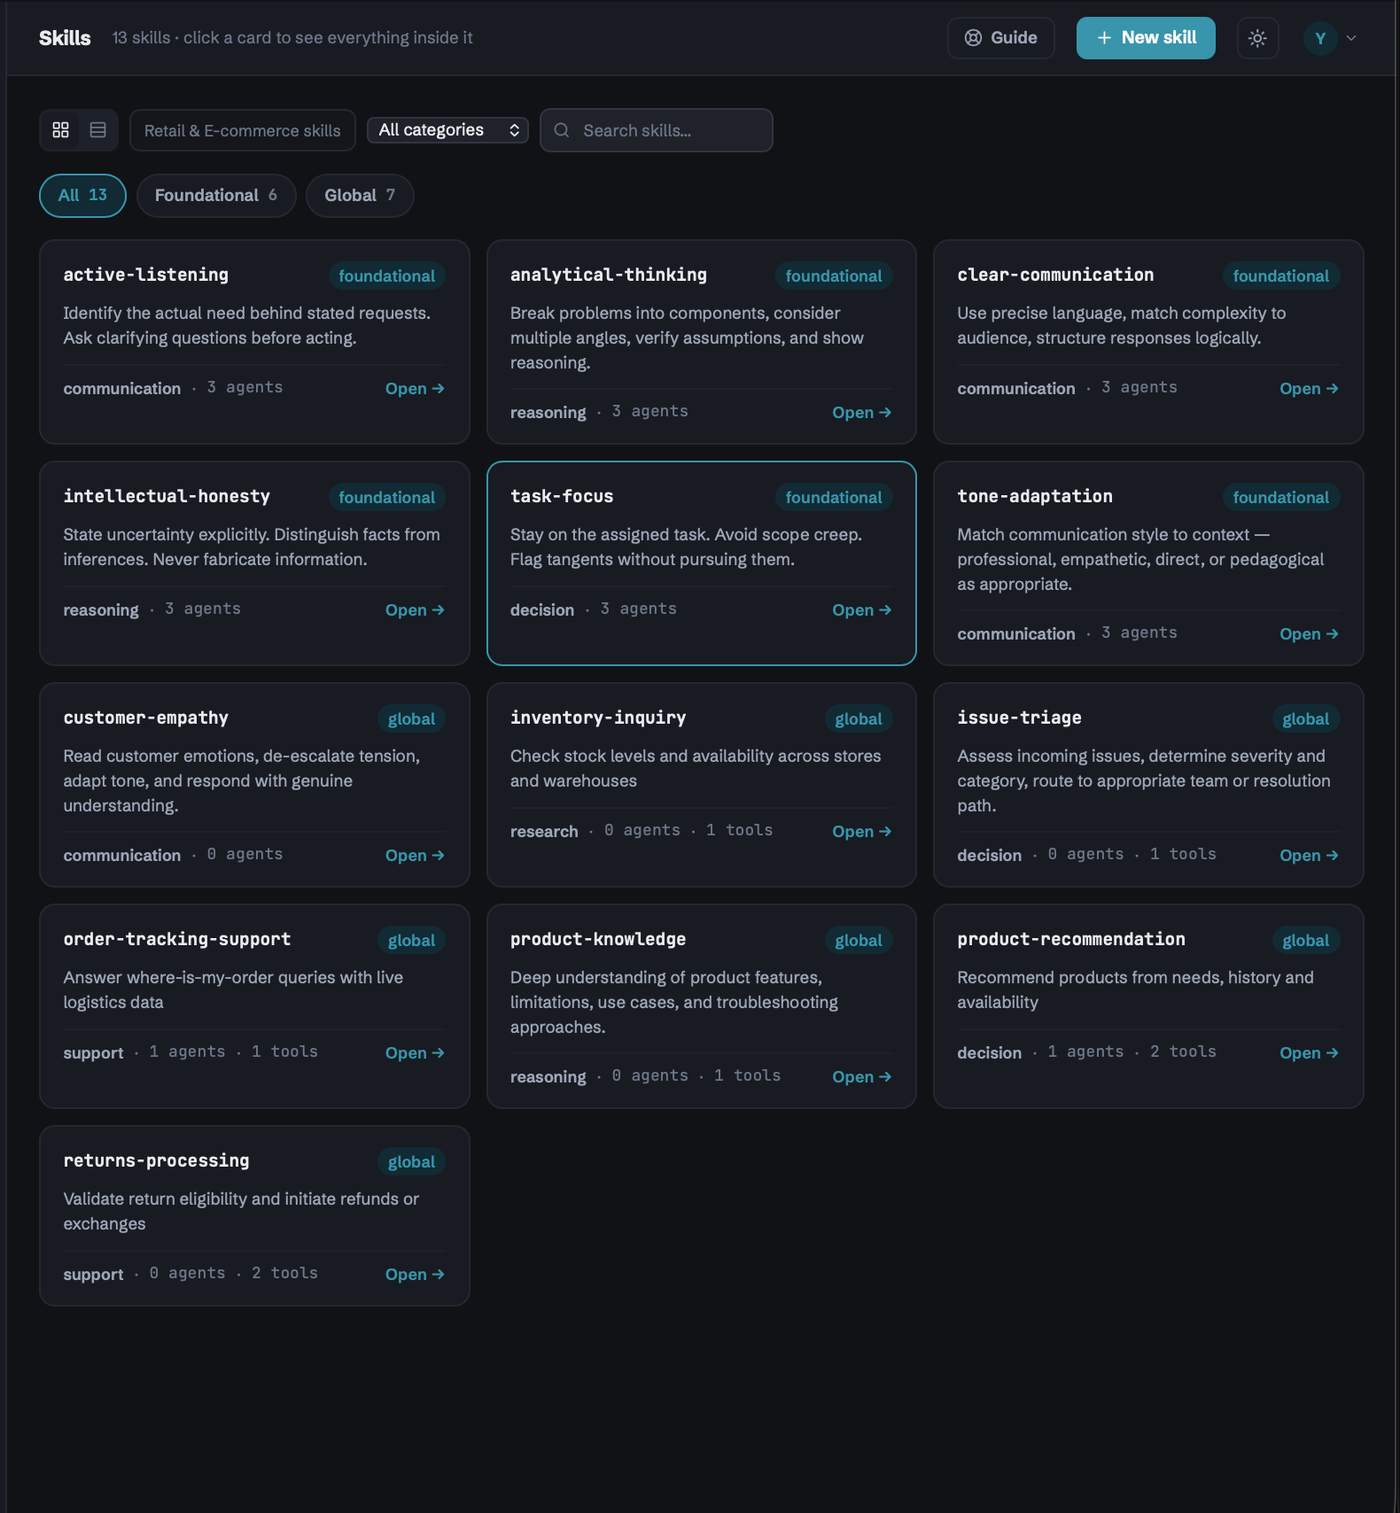This screenshot has height=1513, width=1400.
Task: Click global badge on returns-processing card
Action: (x=411, y=1162)
